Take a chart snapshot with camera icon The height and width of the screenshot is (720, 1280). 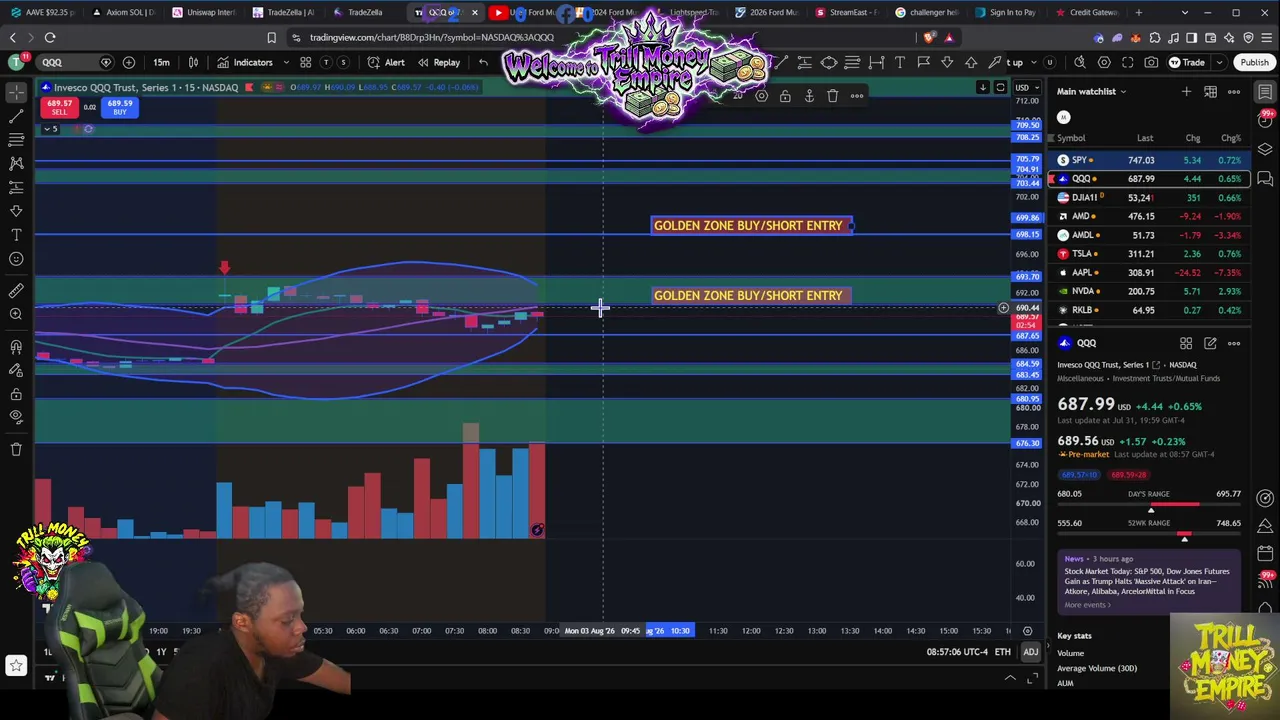(x=1151, y=62)
